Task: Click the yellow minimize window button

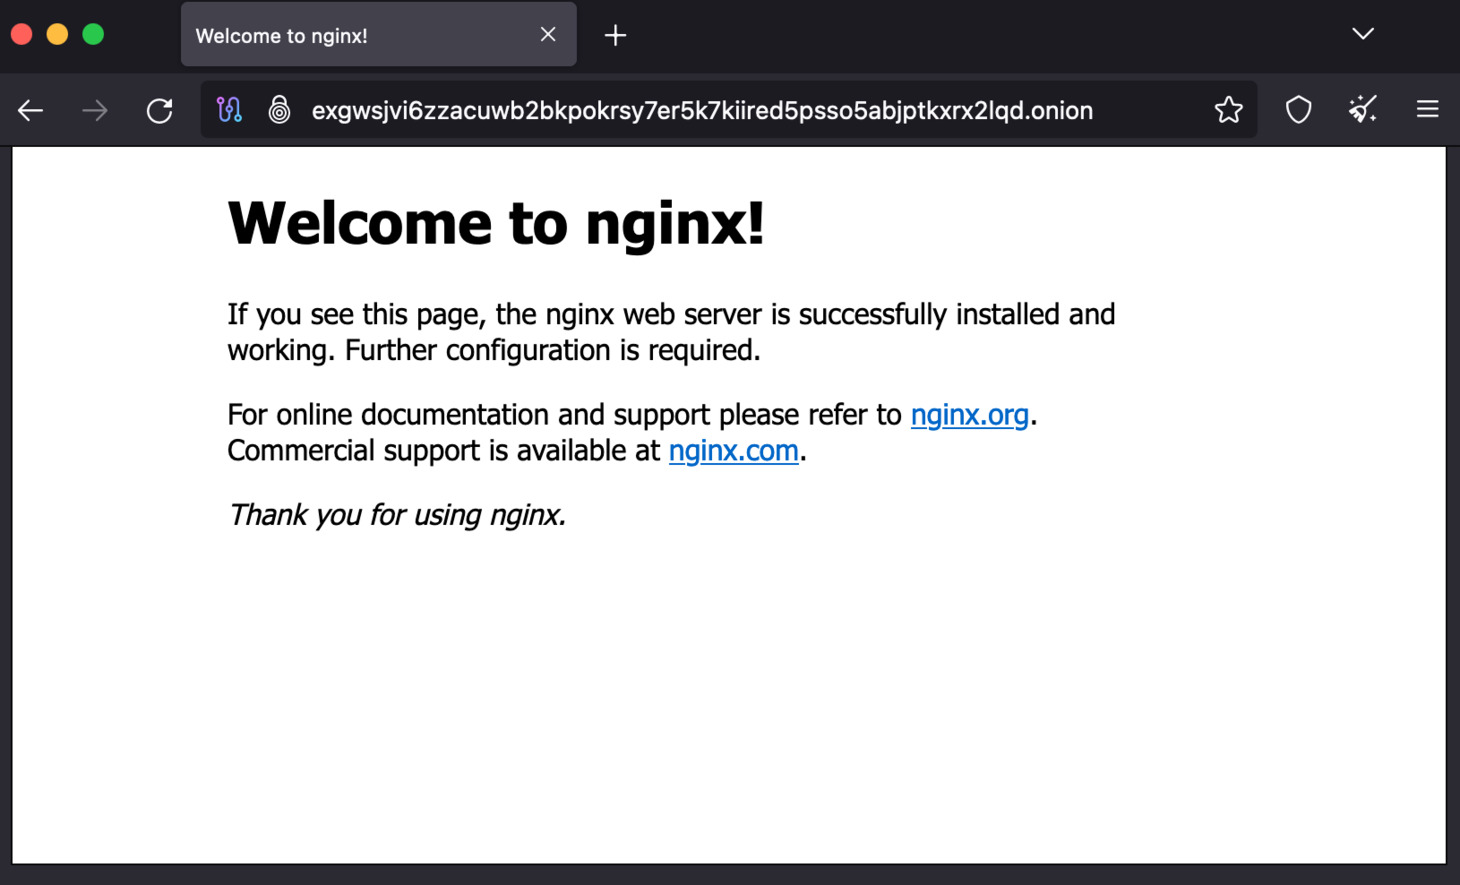Action: pyautogui.click(x=57, y=35)
